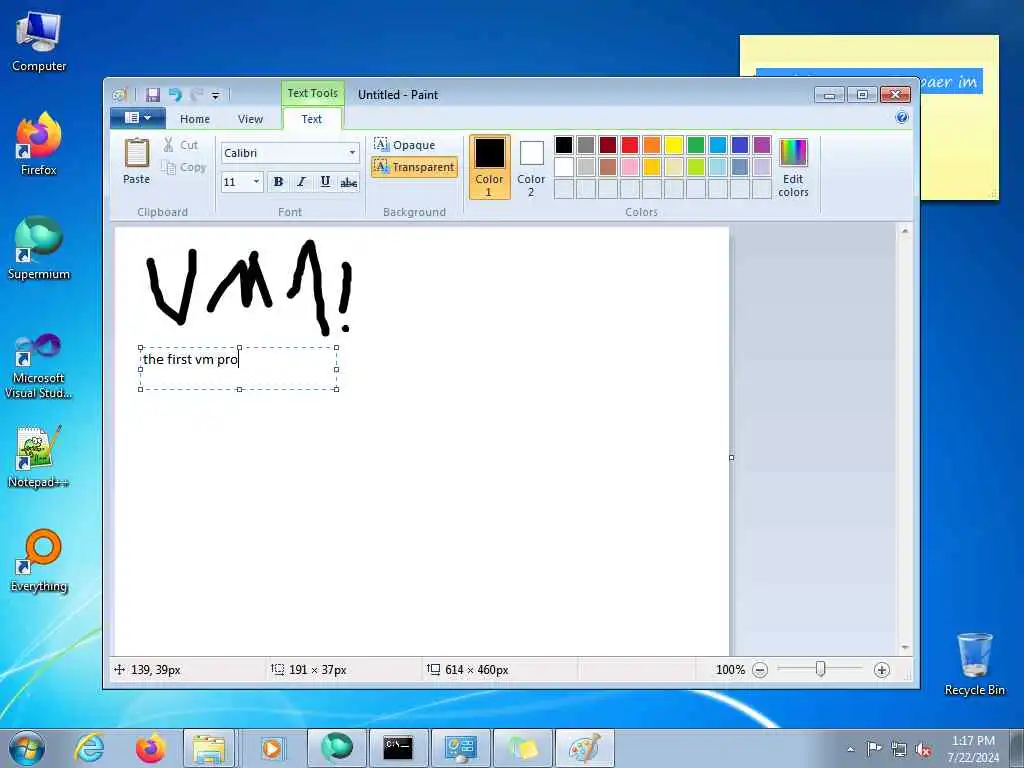Click the Copy button in Clipboard group

pos(184,168)
